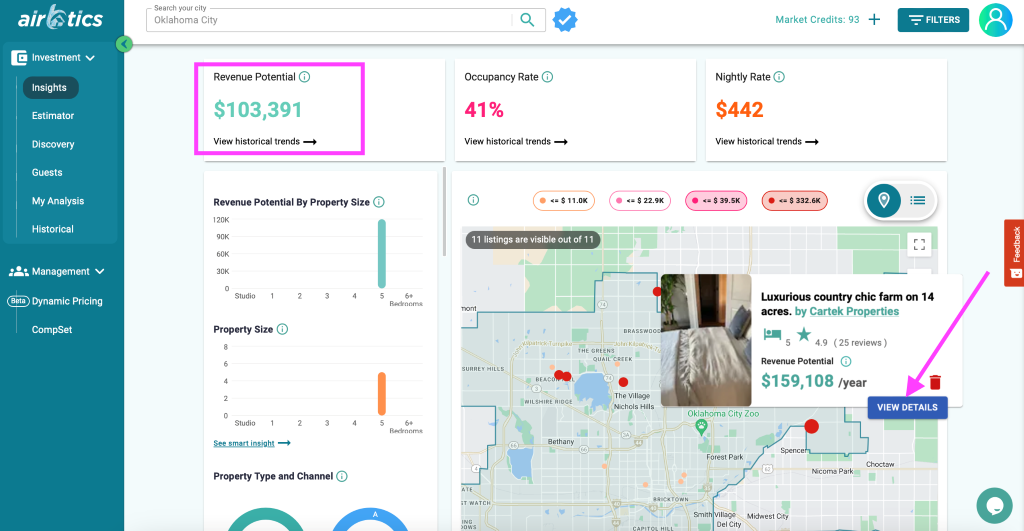
Task: Switch to list view
Action: 918,201
